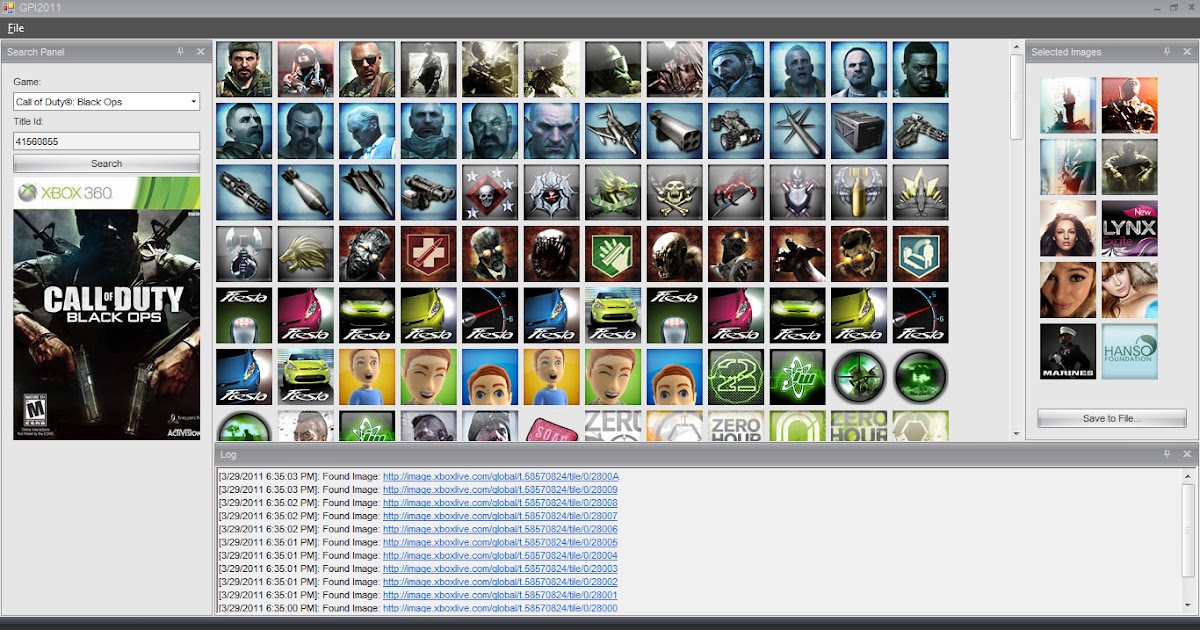Viewport: 1200px width, 630px height.
Task: Pick the teal person shield icon
Action: coord(921,254)
